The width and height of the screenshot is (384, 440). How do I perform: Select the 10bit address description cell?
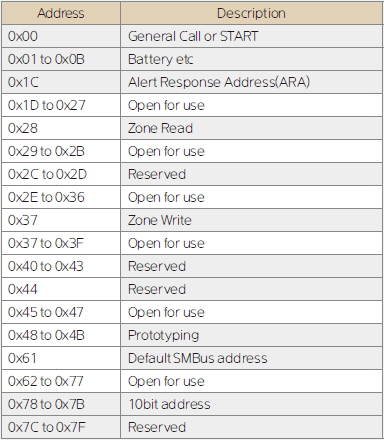pyautogui.click(x=251, y=404)
